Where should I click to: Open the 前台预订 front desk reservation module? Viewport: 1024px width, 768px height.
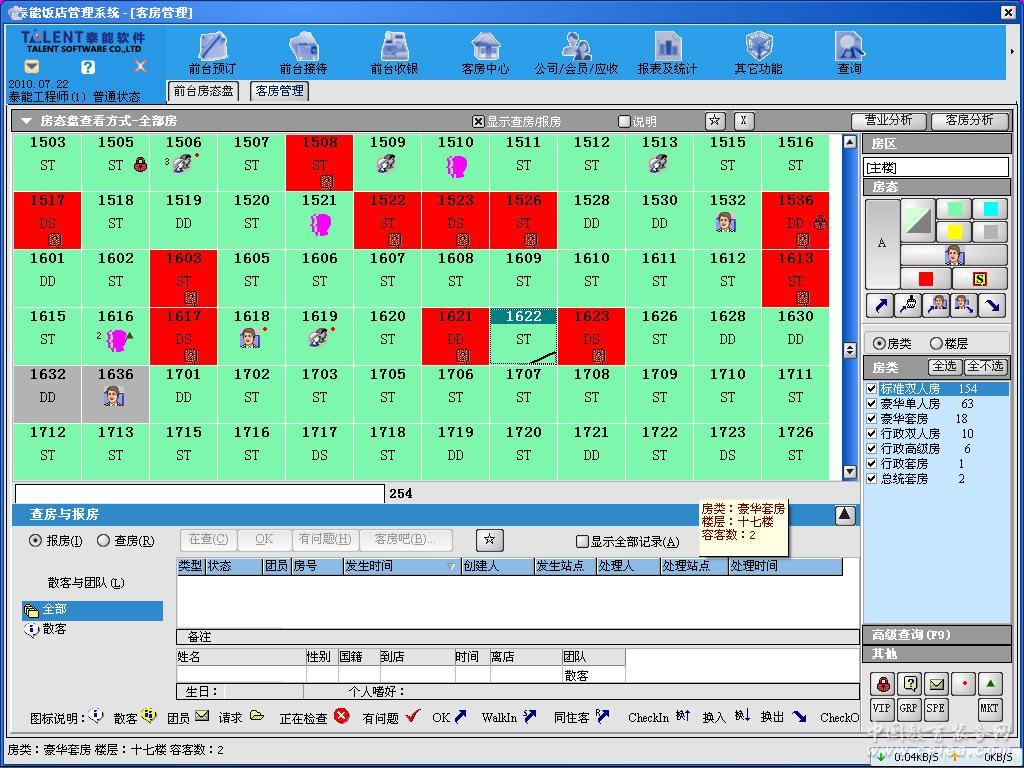[x=212, y=53]
